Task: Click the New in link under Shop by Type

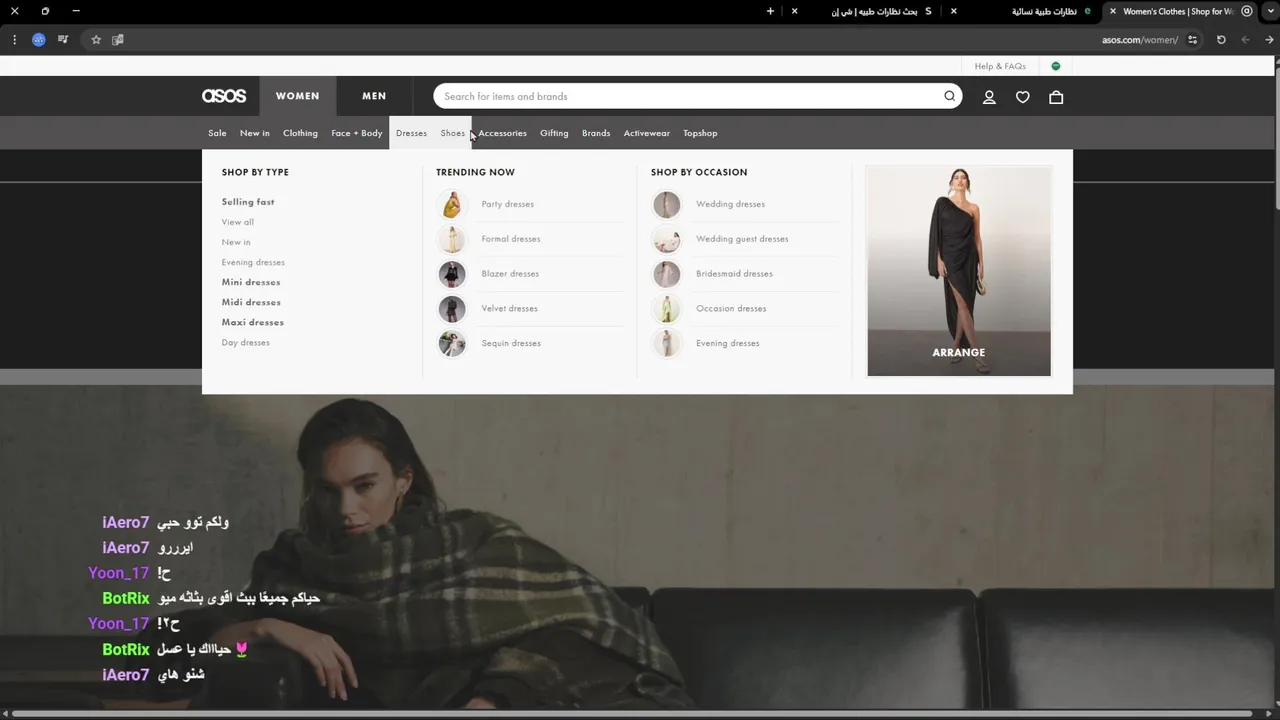Action: 236,242
